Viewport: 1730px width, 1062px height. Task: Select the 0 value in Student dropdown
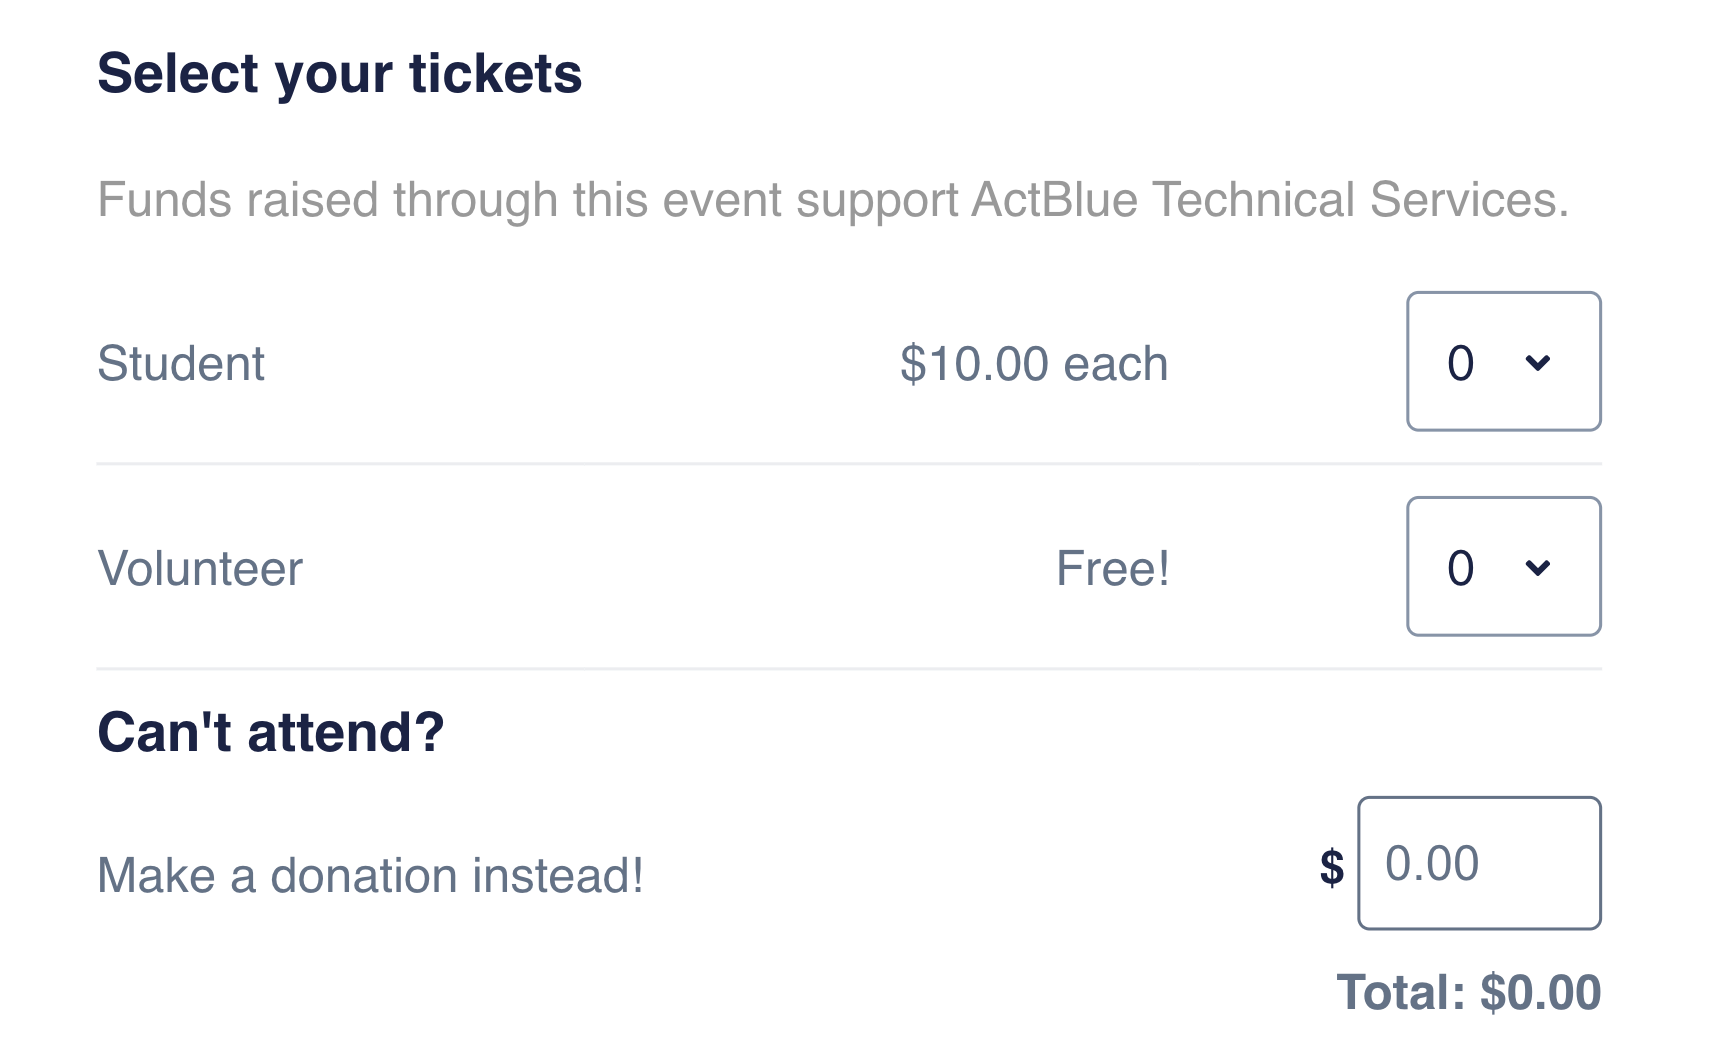[1460, 363]
